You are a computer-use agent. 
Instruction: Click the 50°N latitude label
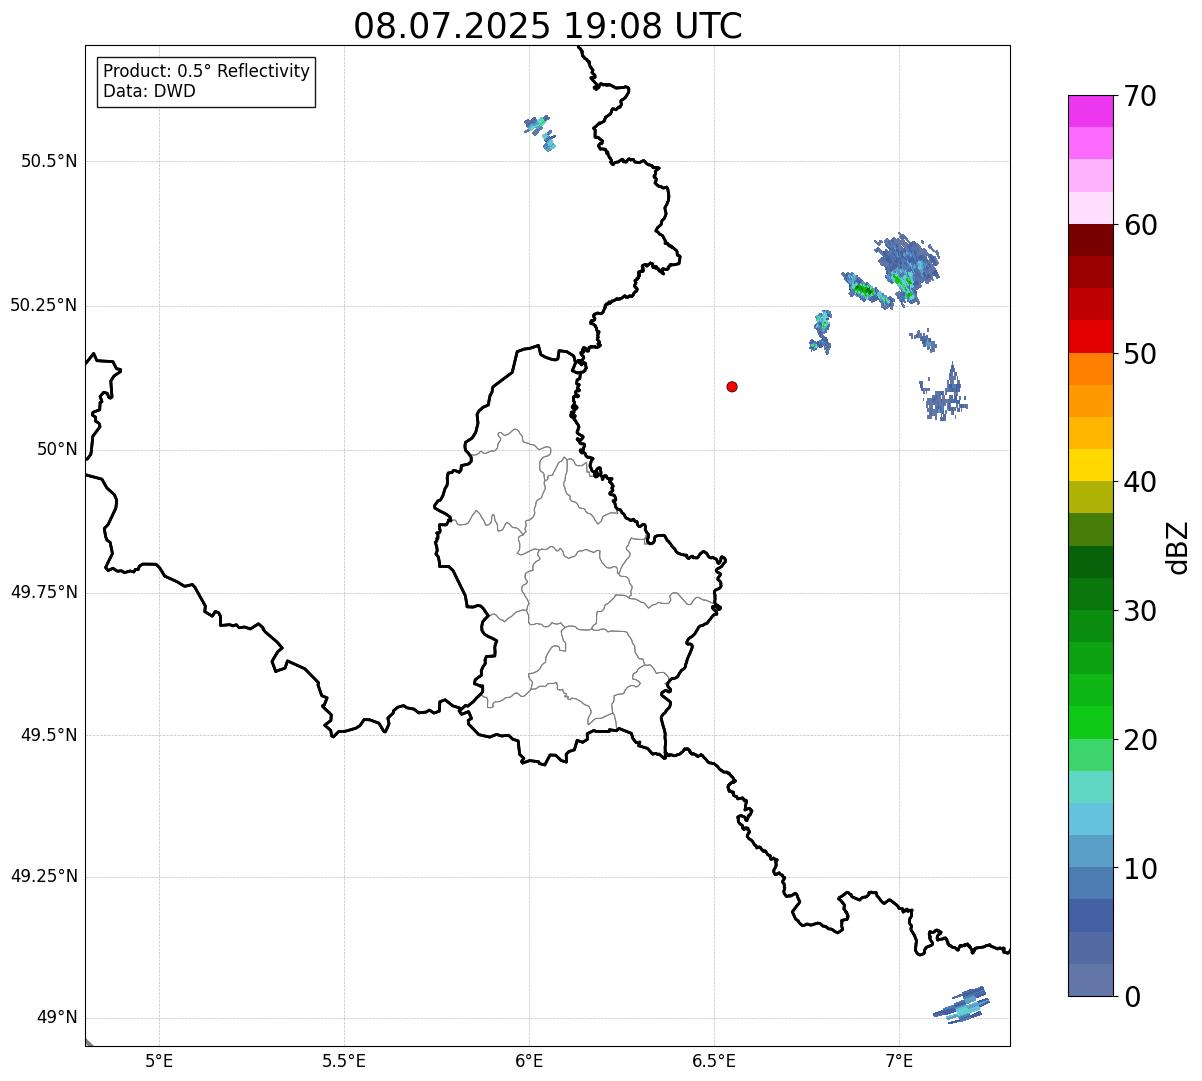[x=57, y=449]
